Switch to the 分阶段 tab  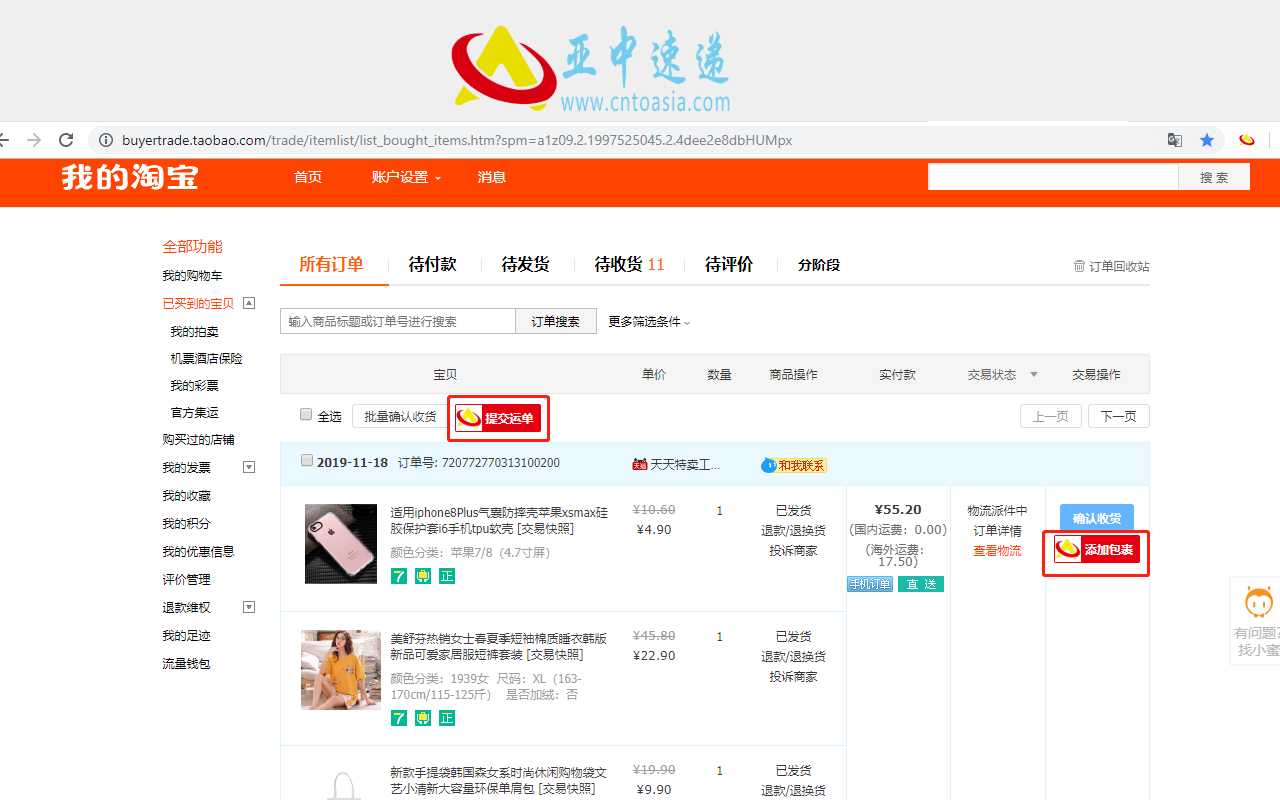pyautogui.click(x=819, y=265)
